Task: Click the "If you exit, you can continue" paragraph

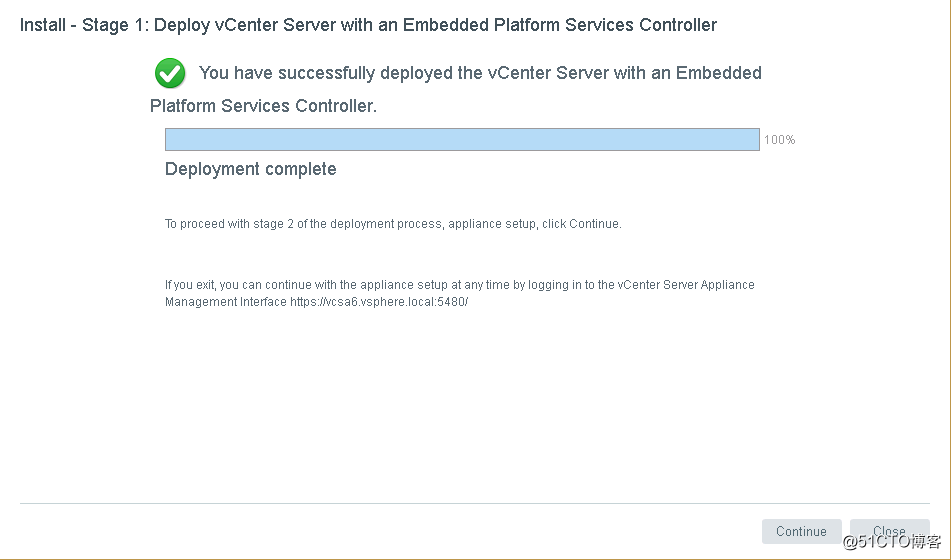Action: [460, 293]
